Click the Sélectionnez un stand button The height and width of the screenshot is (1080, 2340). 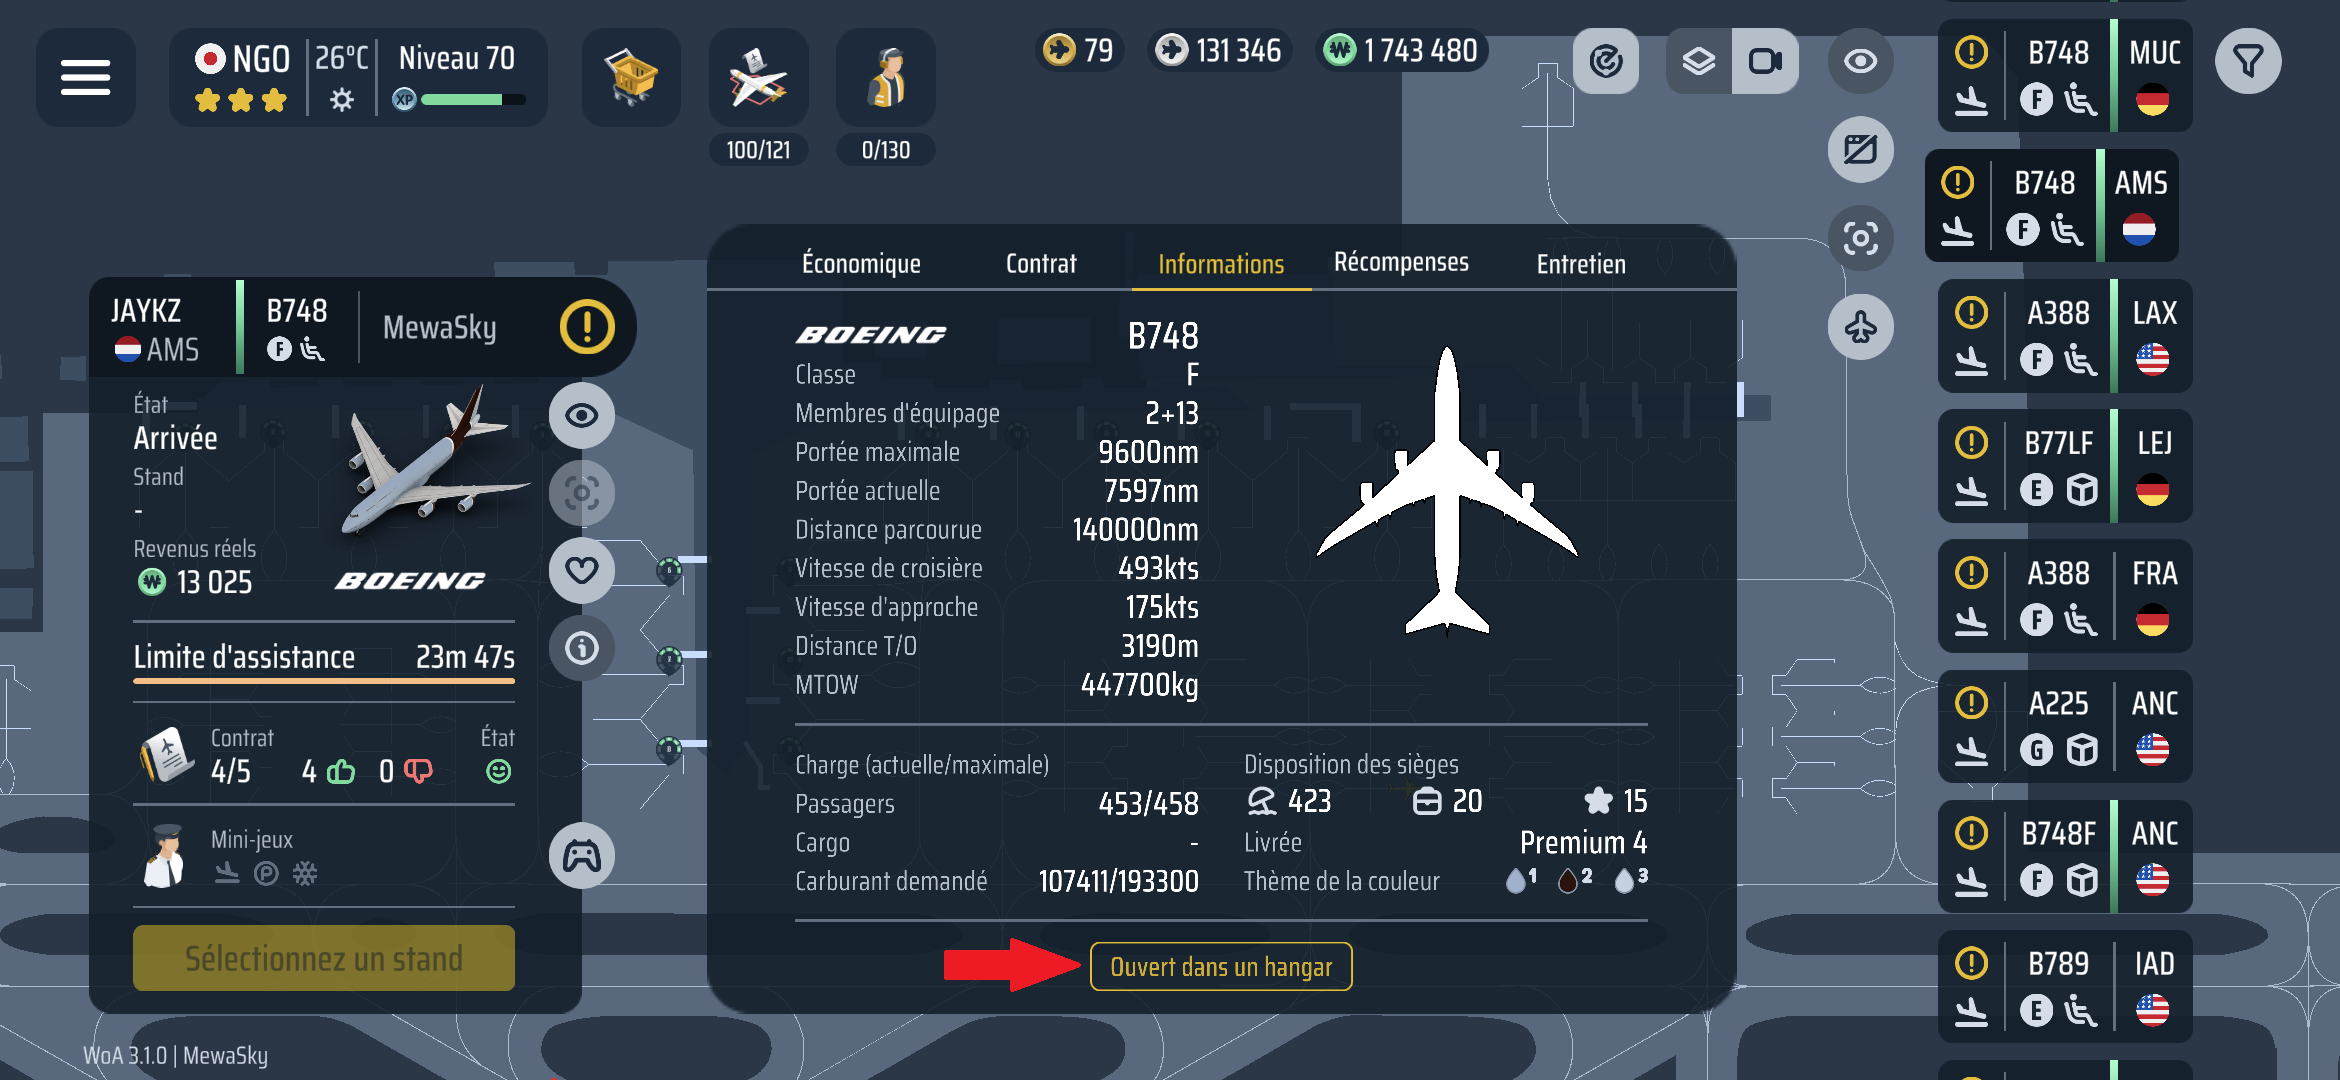(x=324, y=958)
